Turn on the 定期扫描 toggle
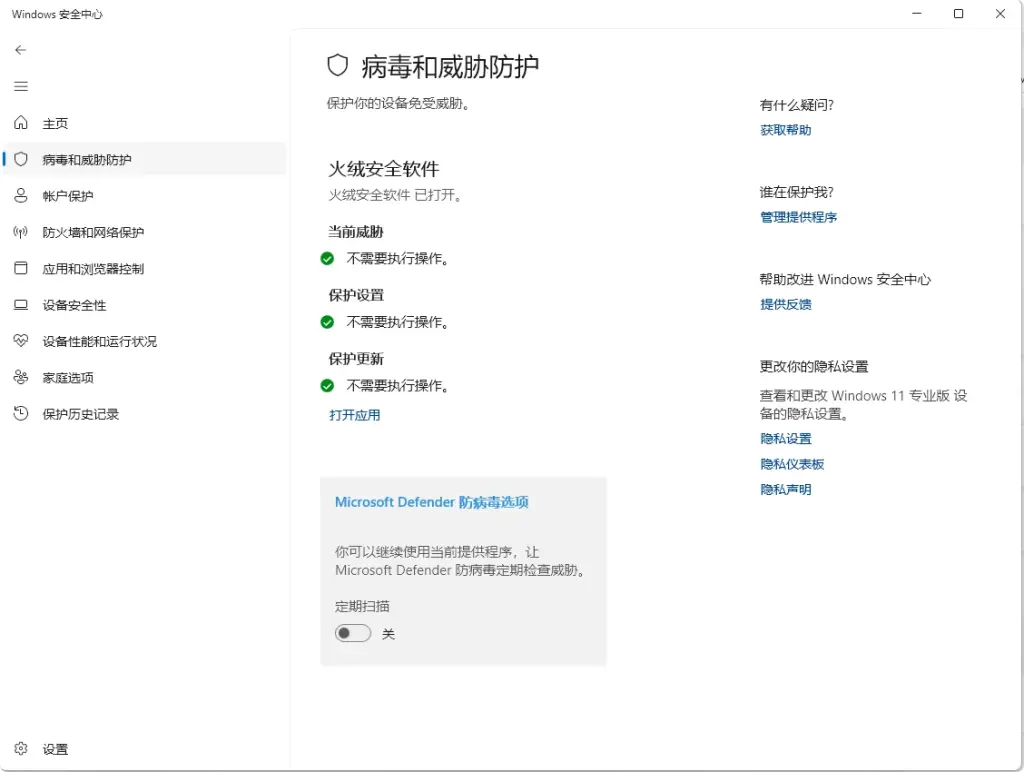Image resolution: width=1024 pixels, height=772 pixels. point(353,633)
